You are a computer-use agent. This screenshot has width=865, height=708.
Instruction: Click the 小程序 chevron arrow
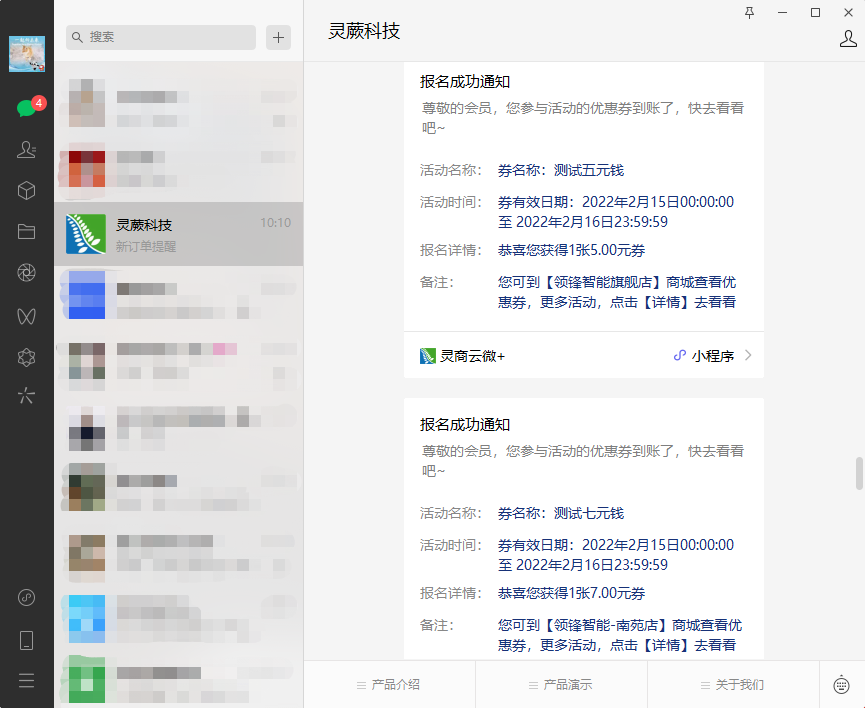click(748, 355)
